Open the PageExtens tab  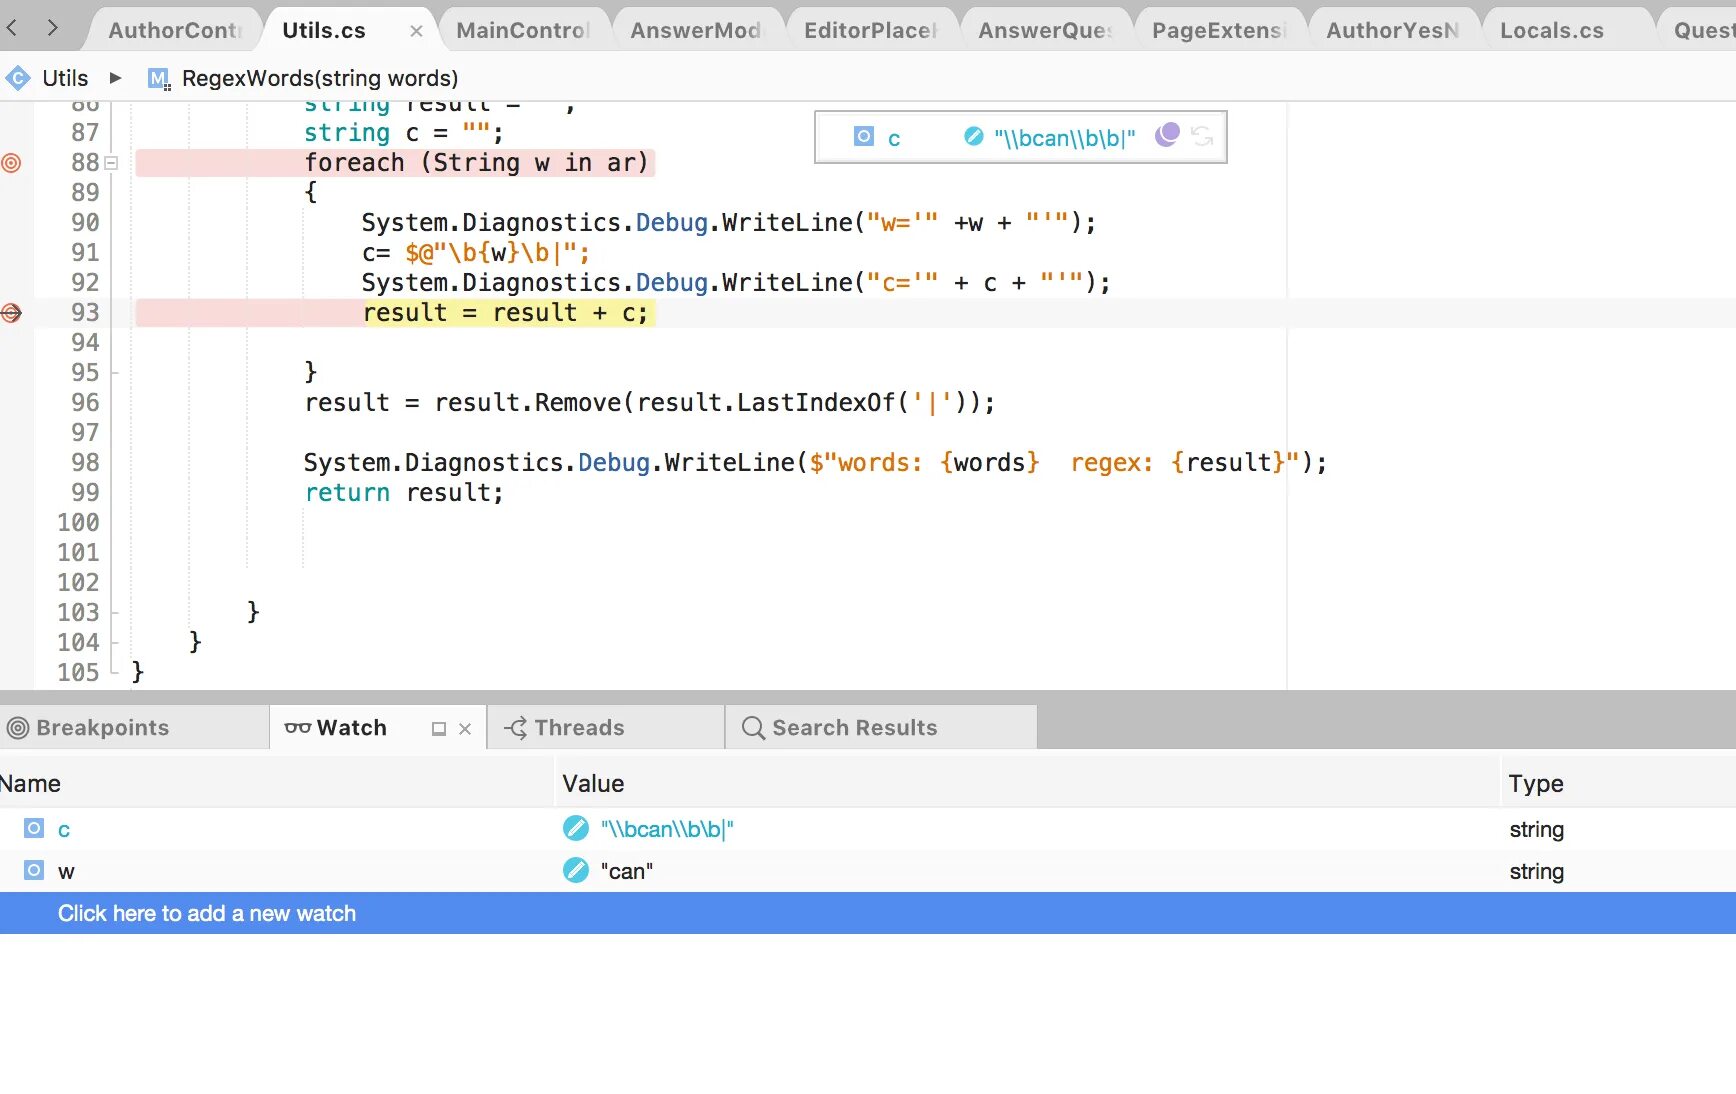pyautogui.click(x=1219, y=30)
